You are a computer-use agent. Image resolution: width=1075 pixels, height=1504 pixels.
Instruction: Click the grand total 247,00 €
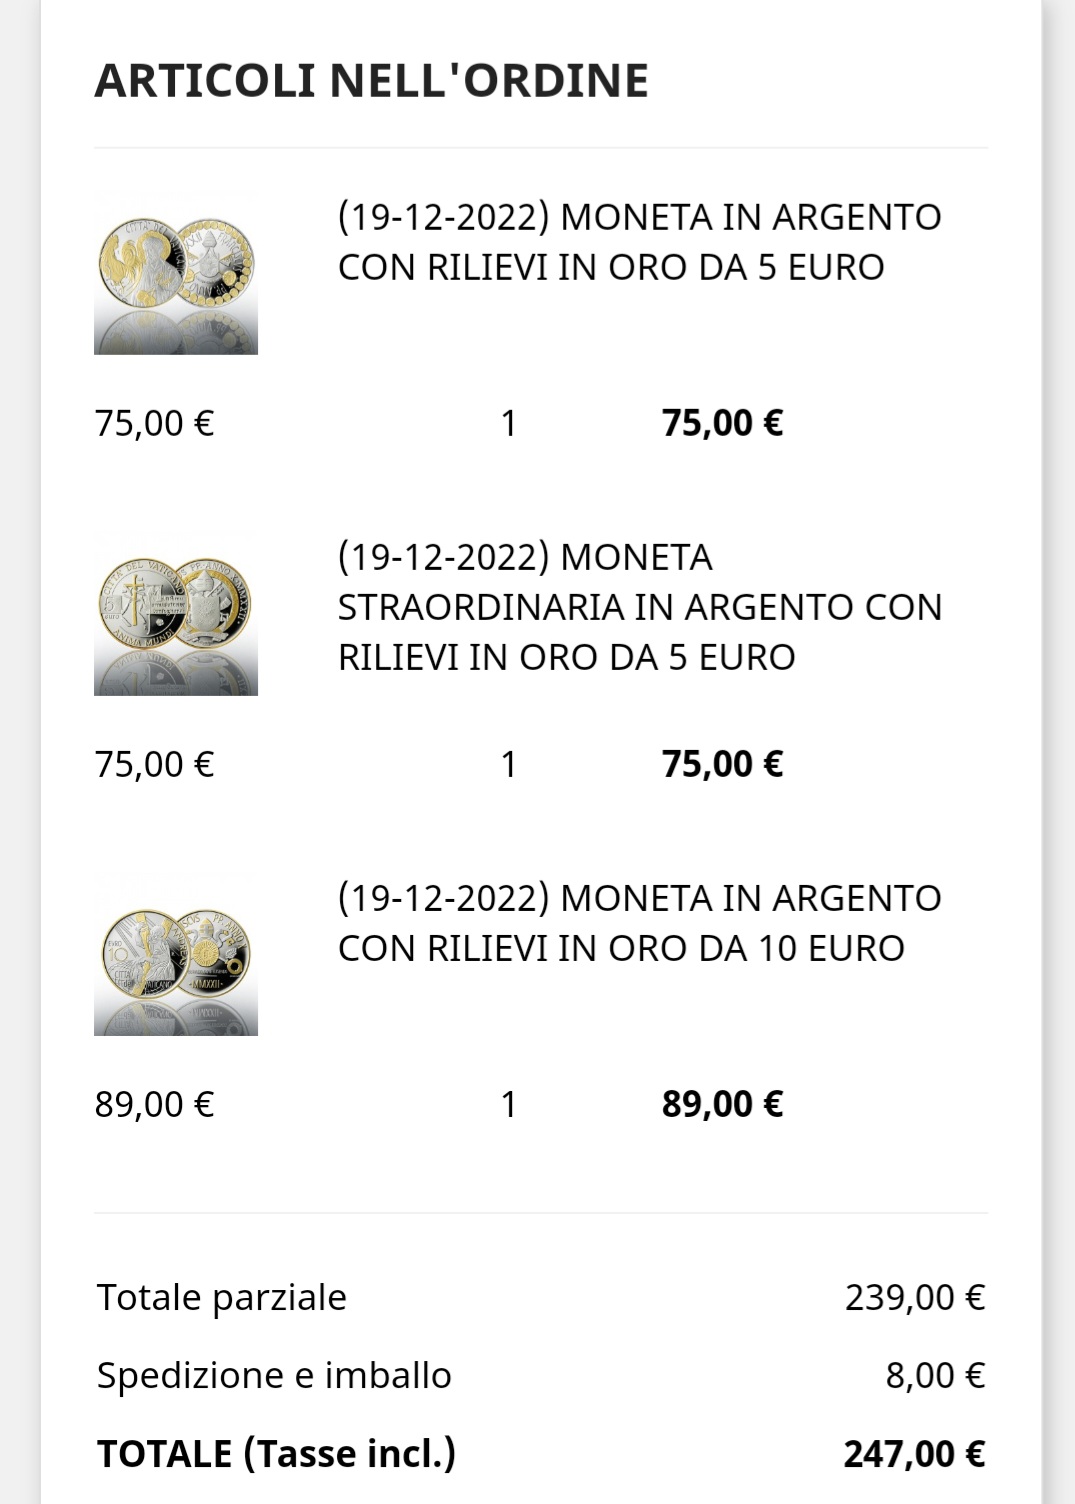click(x=914, y=1453)
